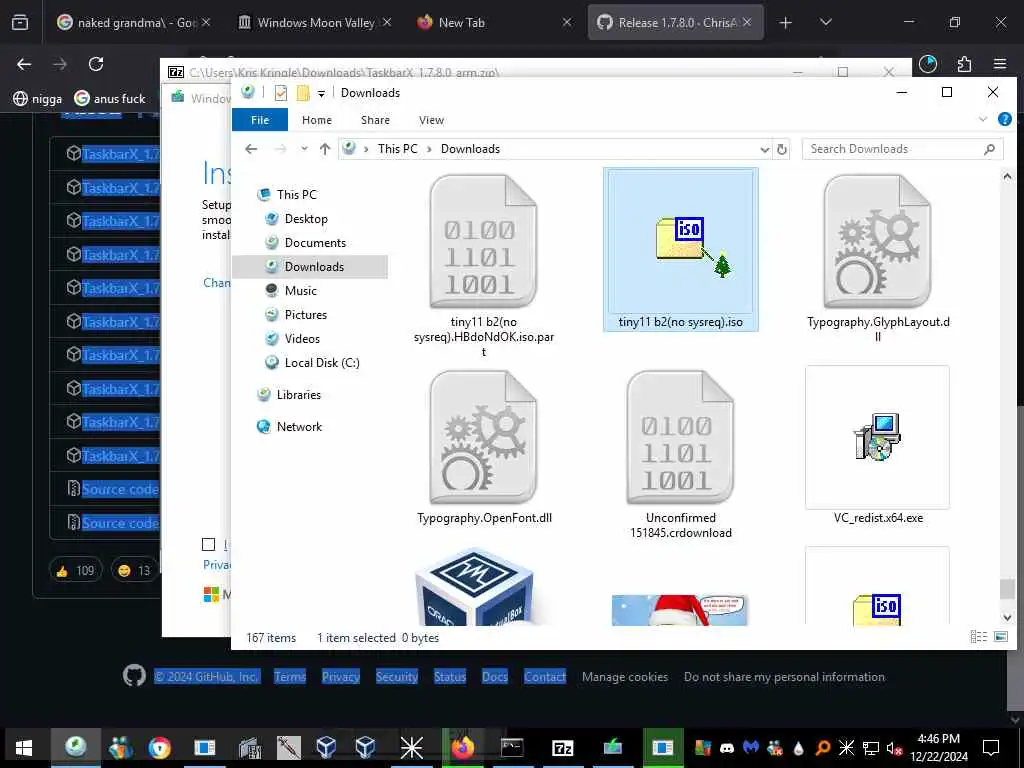
Task: Open Chrome from the taskbar
Action: tap(159, 747)
